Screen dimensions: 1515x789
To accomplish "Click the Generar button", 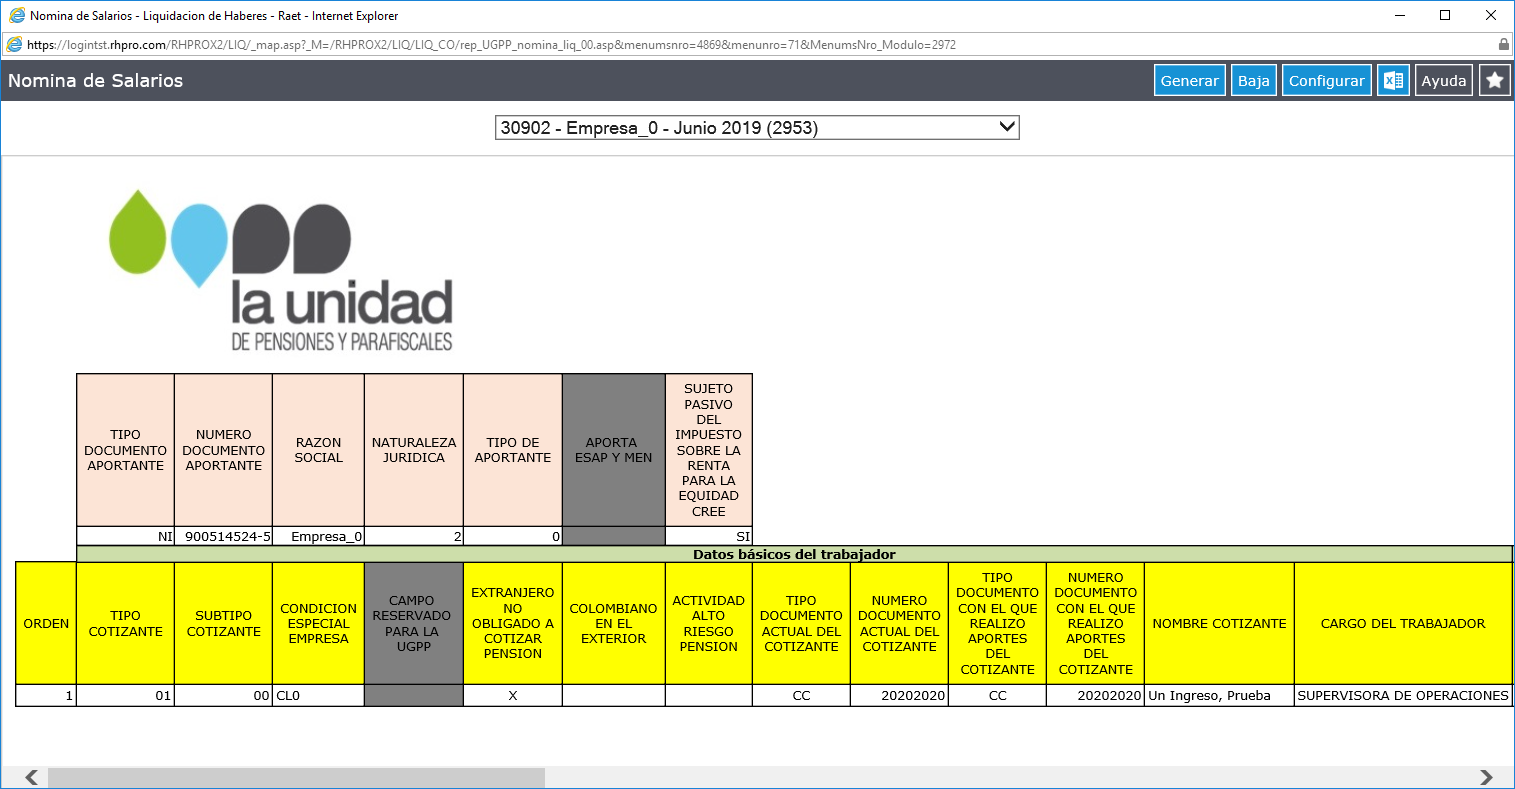I will (x=1189, y=81).
